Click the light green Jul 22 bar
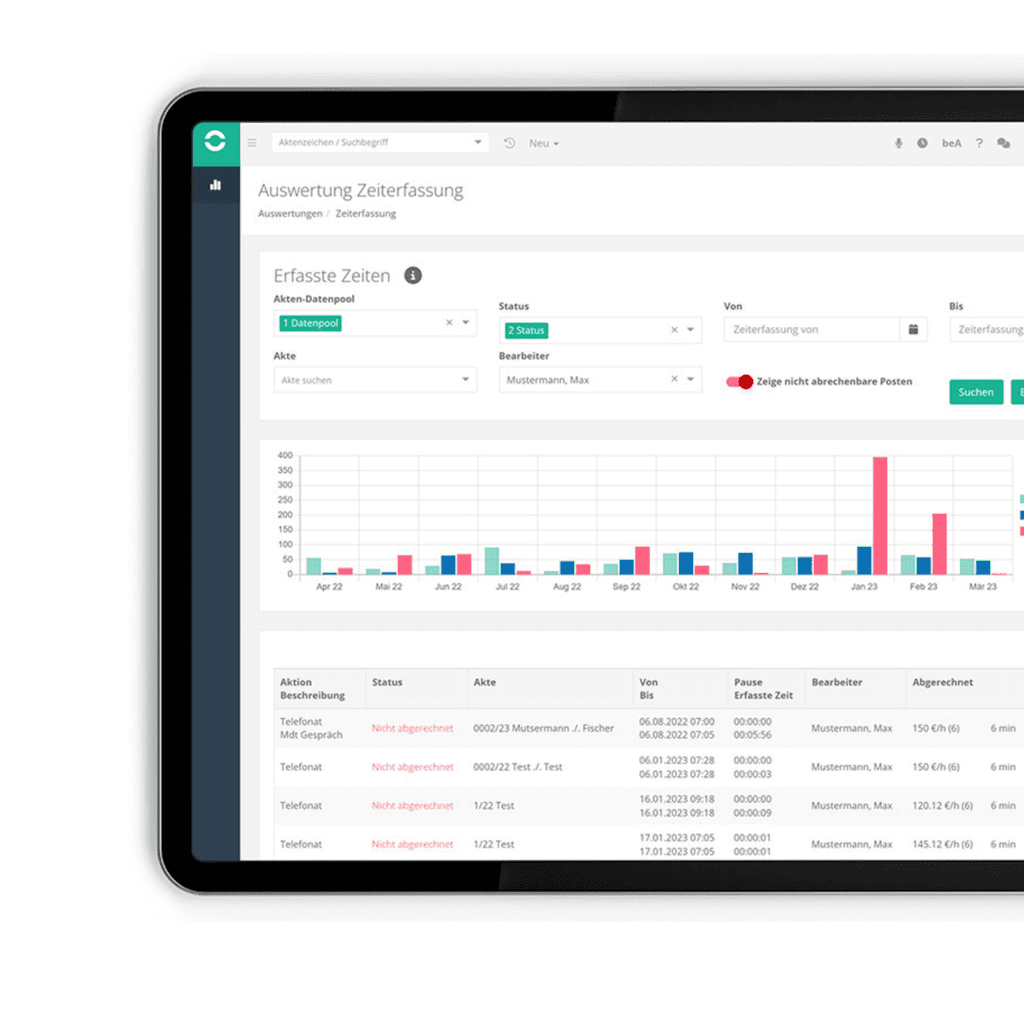Image resolution: width=1024 pixels, height=1024 pixels. [492, 561]
